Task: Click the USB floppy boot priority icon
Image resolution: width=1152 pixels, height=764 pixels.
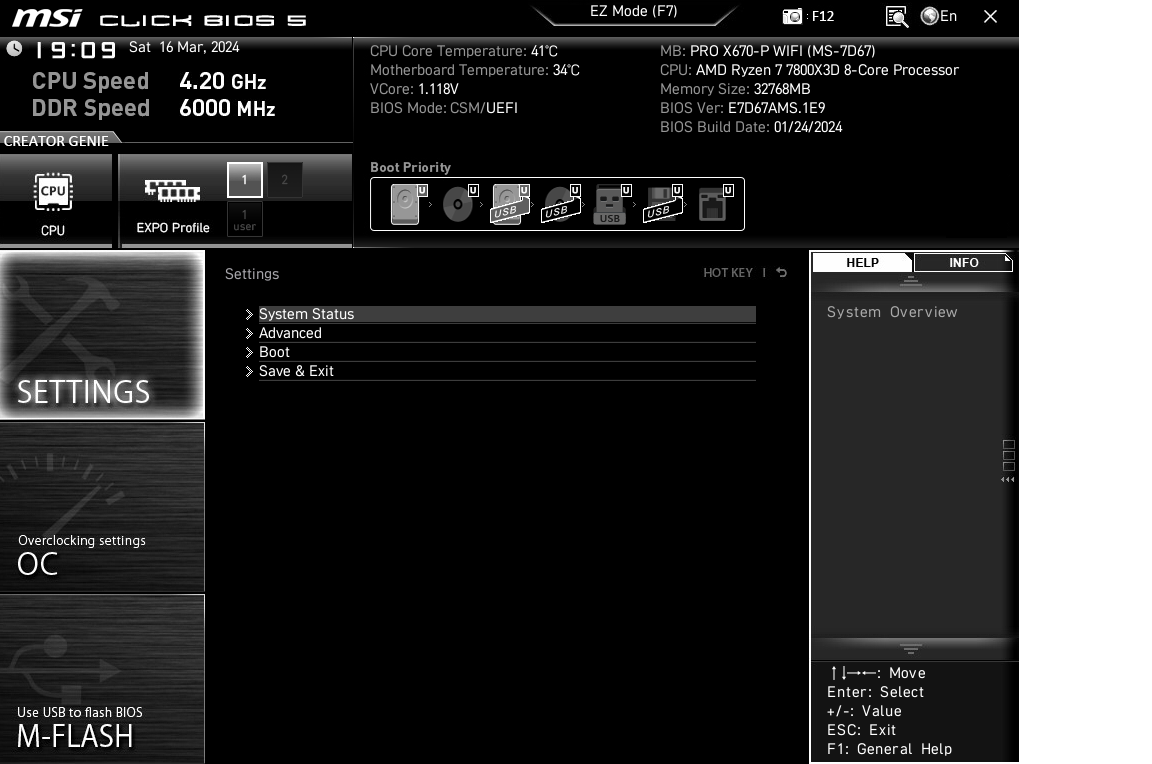Action: (663, 204)
